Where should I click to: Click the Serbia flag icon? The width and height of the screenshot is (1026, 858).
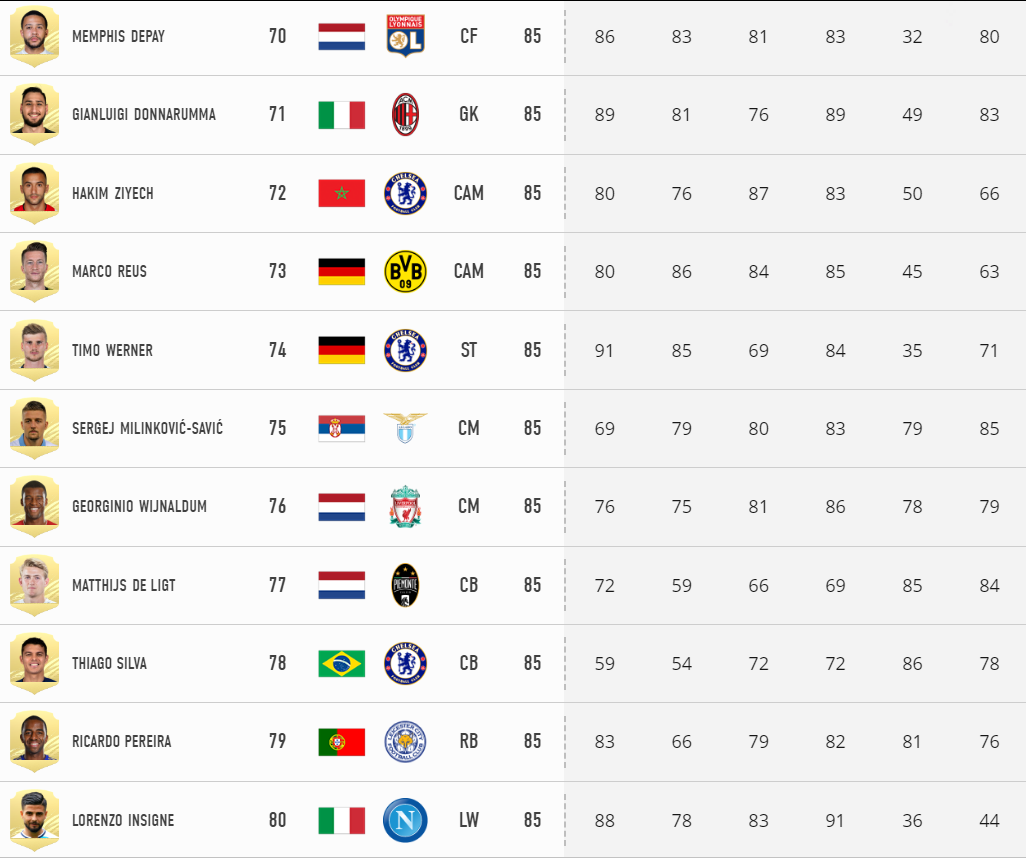pos(342,428)
